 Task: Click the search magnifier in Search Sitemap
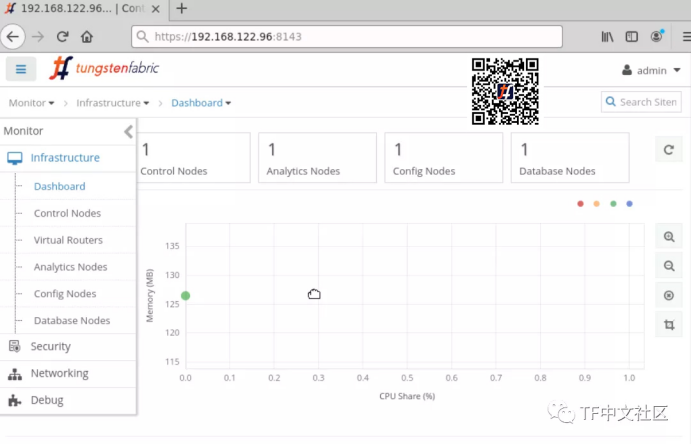pos(610,102)
